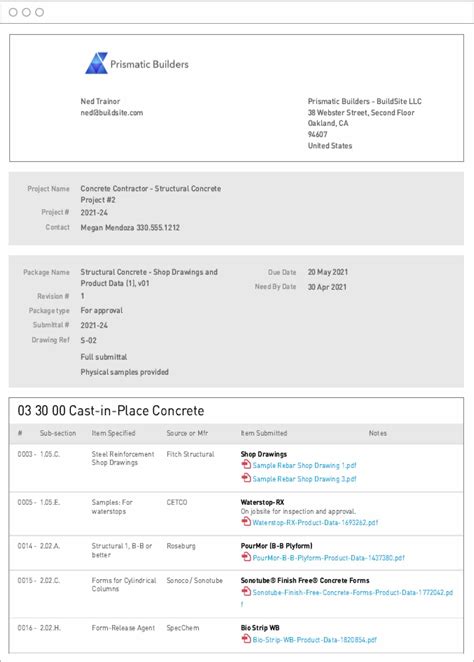Select the 03 30 00 Cast-in-Place Concrete heading
The height and width of the screenshot is (662, 474).
(x=111, y=410)
